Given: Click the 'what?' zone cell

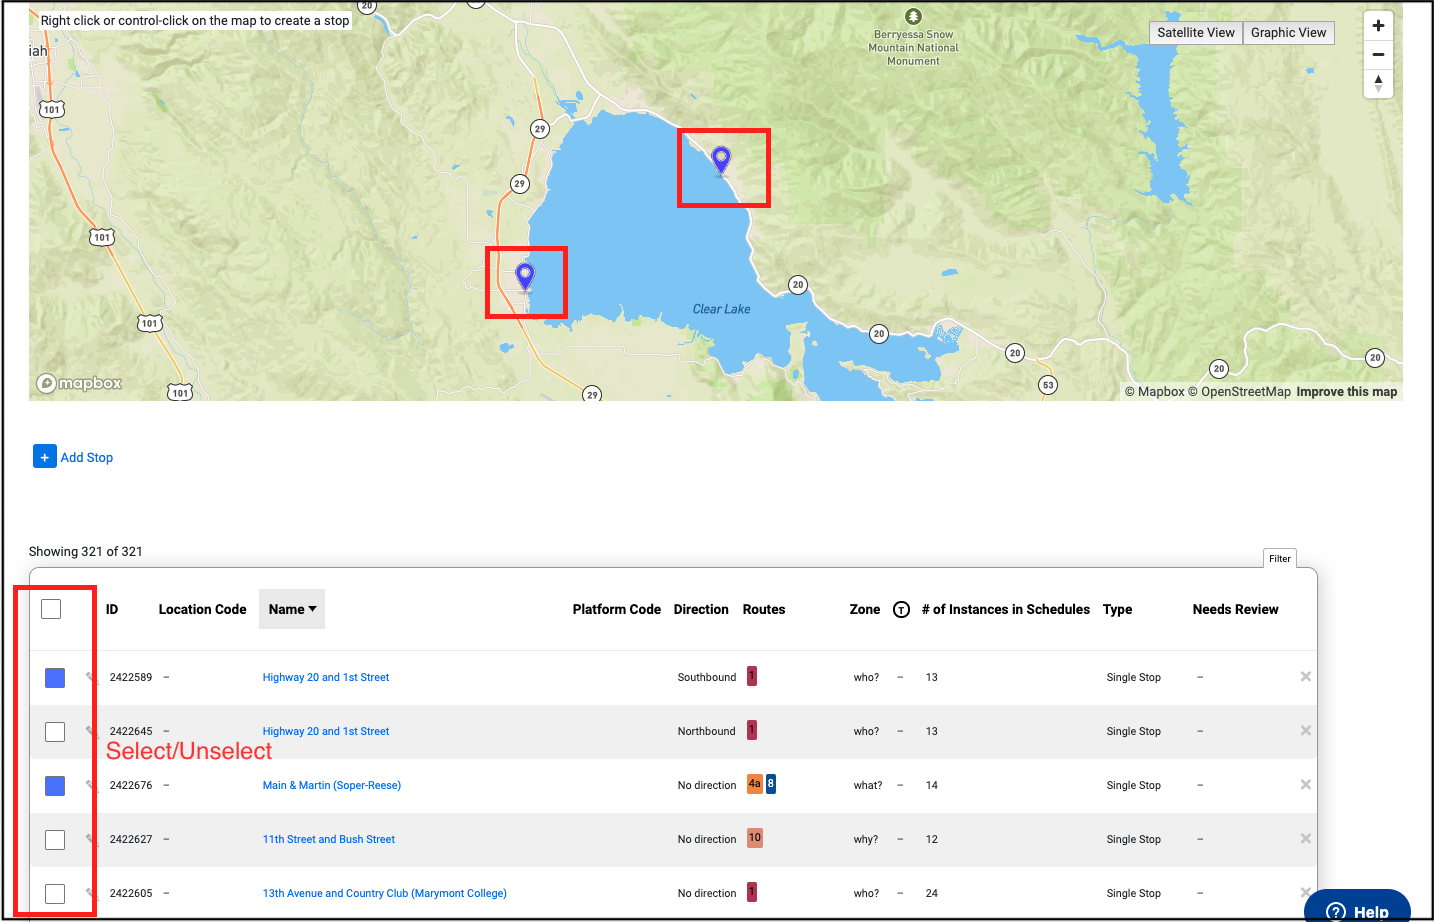Looking at the screenshot, I should pyautogui.click(x=868, y=785).
